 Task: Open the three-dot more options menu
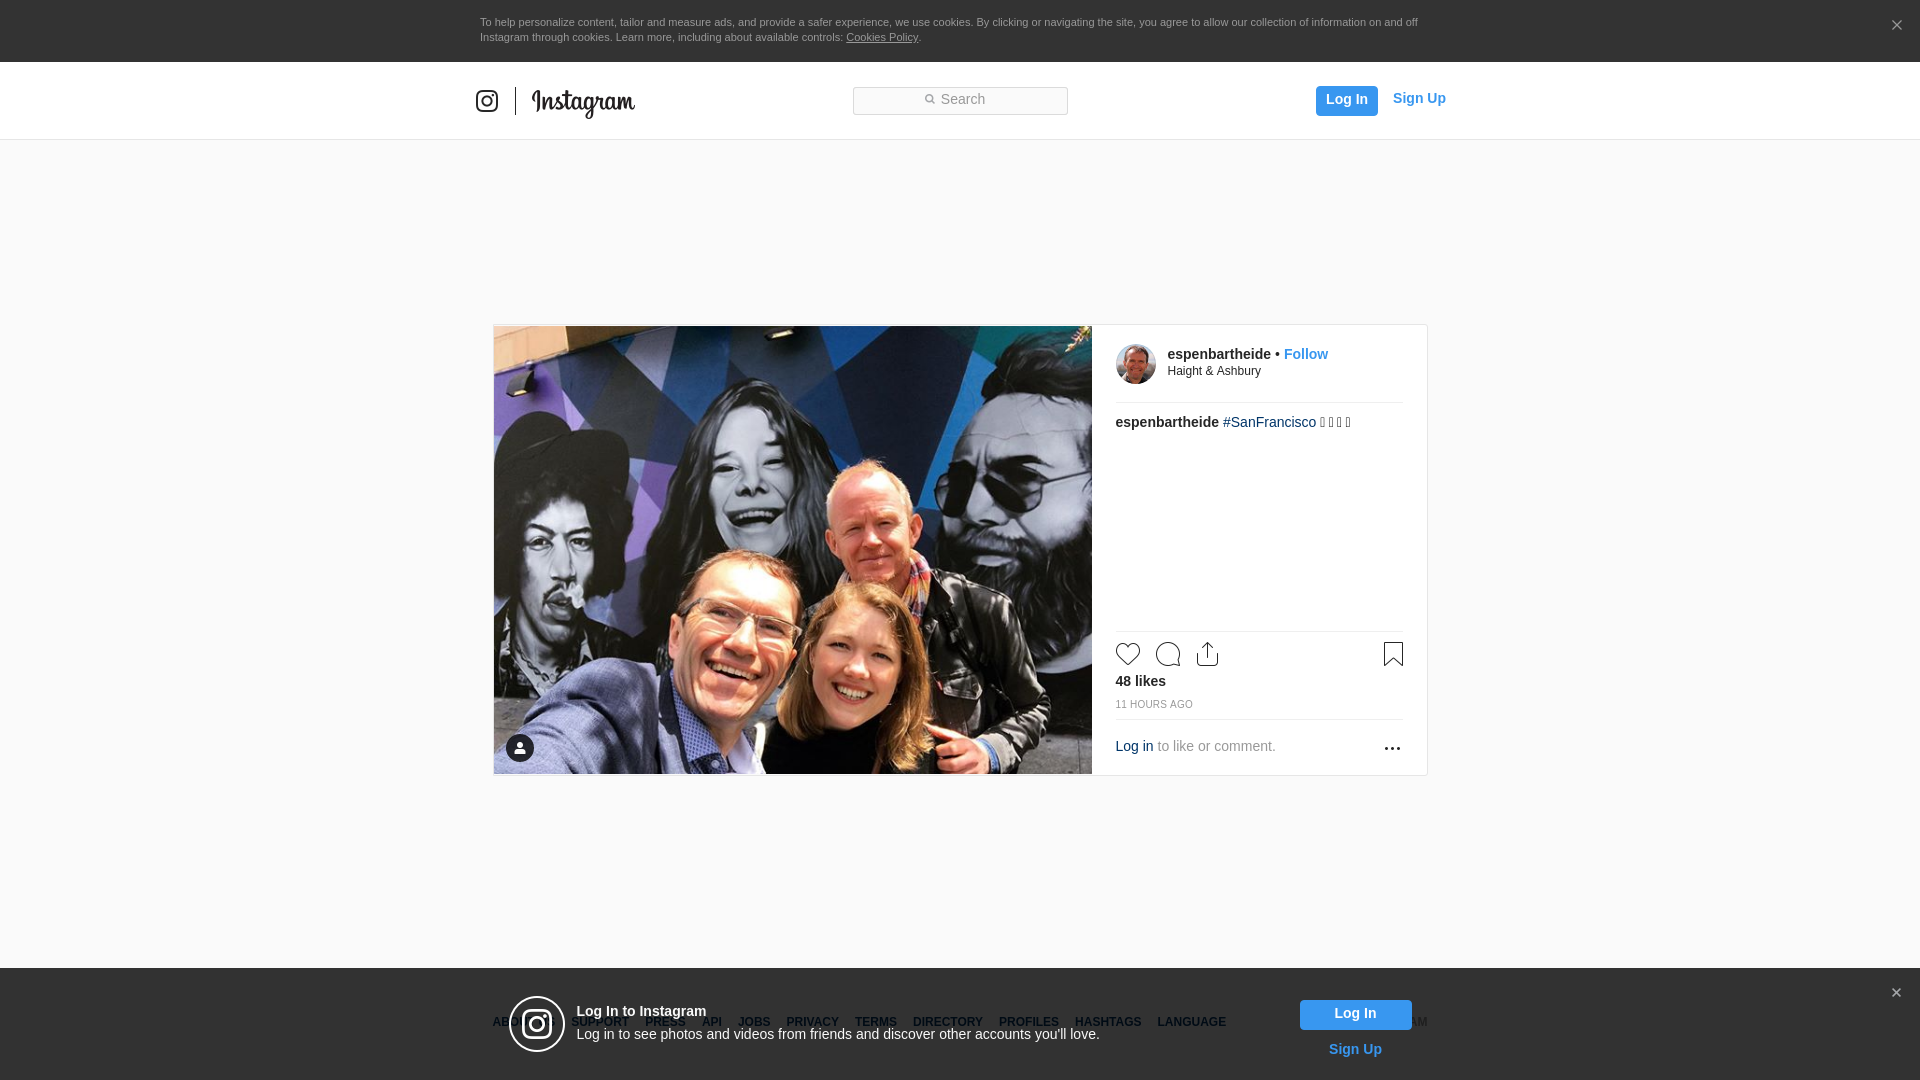point(1392,748)
